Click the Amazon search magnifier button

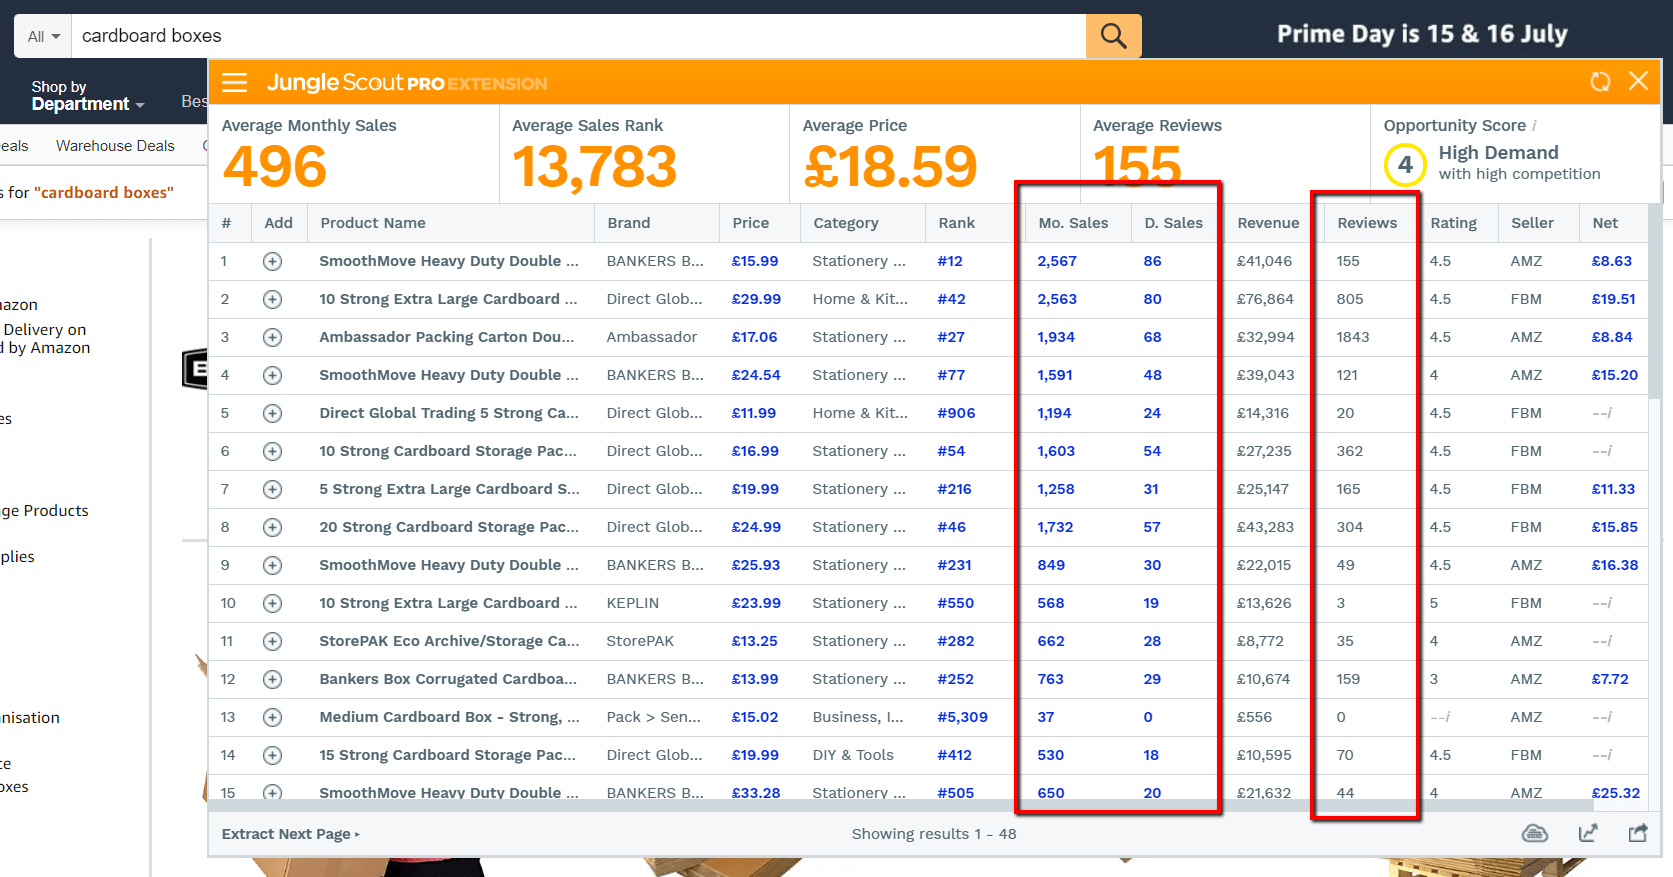pyautogui.click(x=1113, y=36)
